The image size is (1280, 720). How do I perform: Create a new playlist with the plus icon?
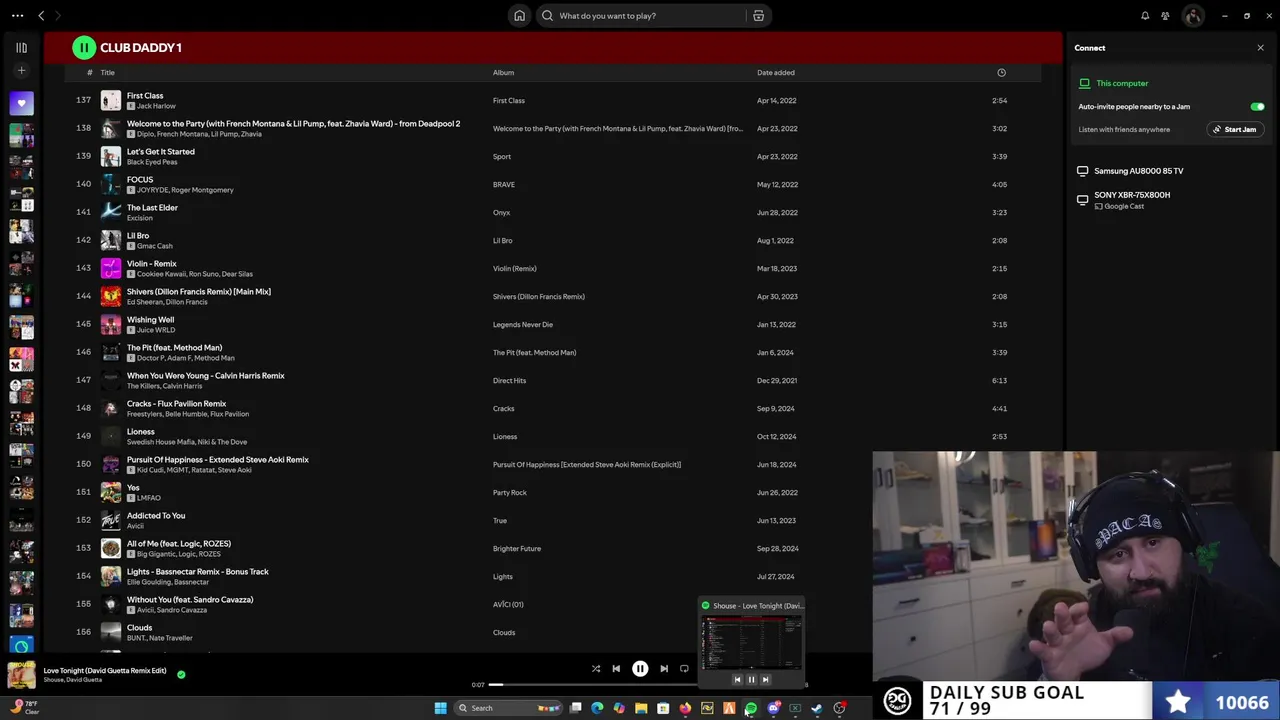21,71
